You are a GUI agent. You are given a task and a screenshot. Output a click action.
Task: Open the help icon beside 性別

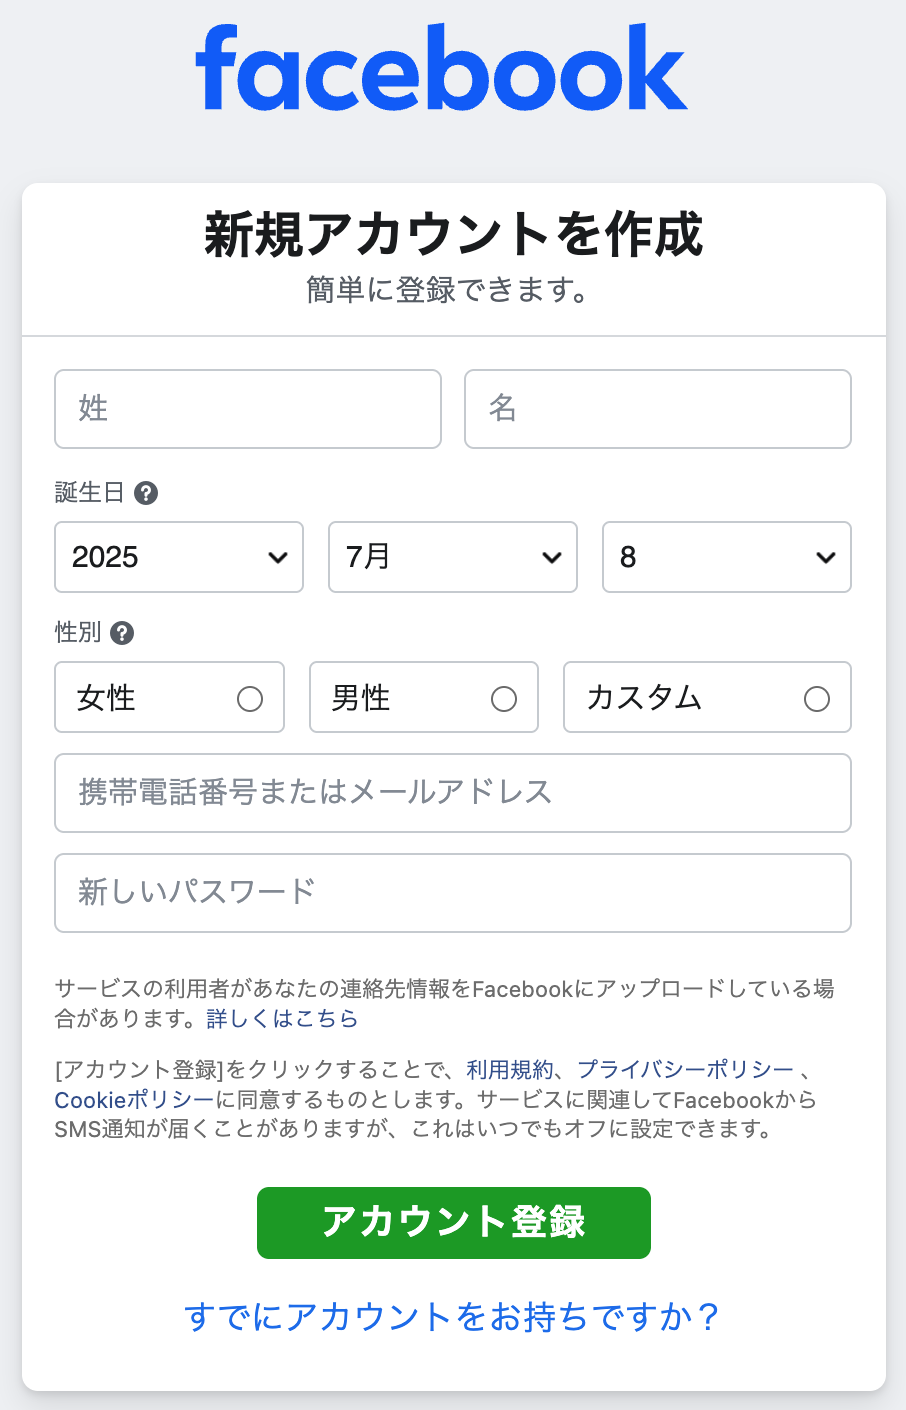[122, 633]
